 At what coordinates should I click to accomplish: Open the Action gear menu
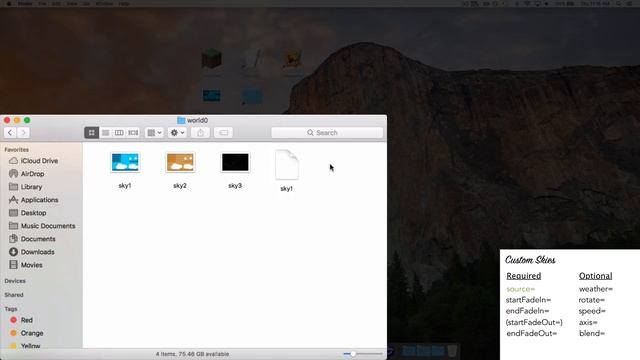[177, 133]
